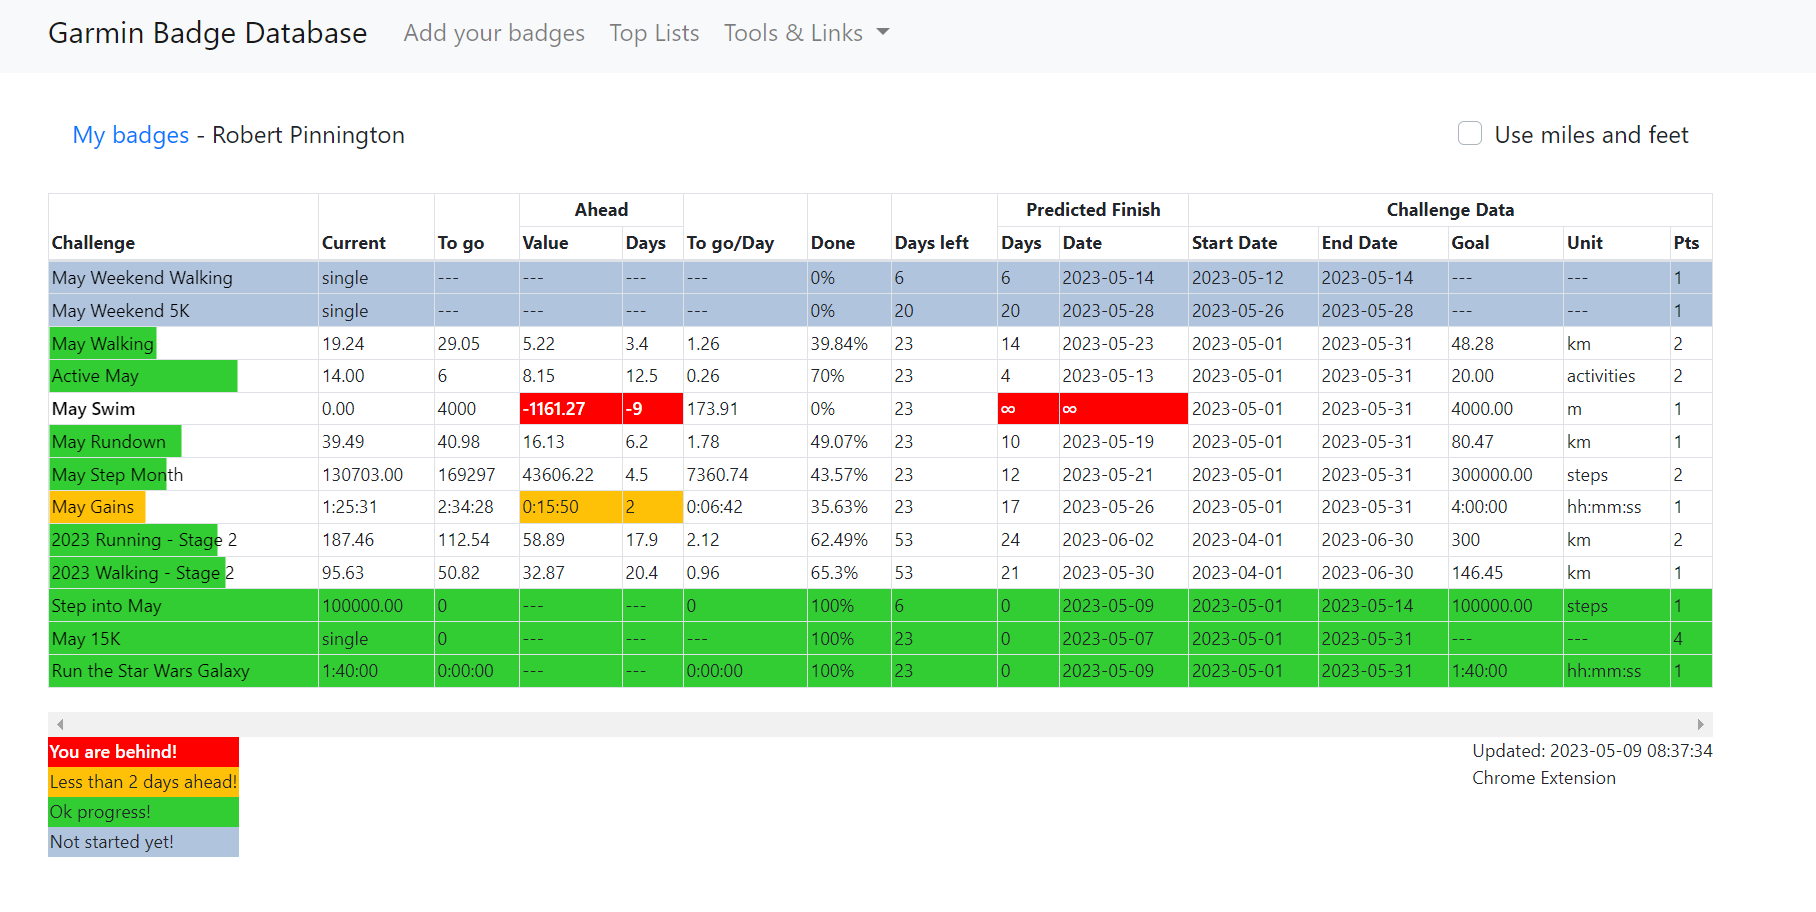Expand the Tools & Links dropdown
The image size is (1816, 912).
[x=806, y=33]
